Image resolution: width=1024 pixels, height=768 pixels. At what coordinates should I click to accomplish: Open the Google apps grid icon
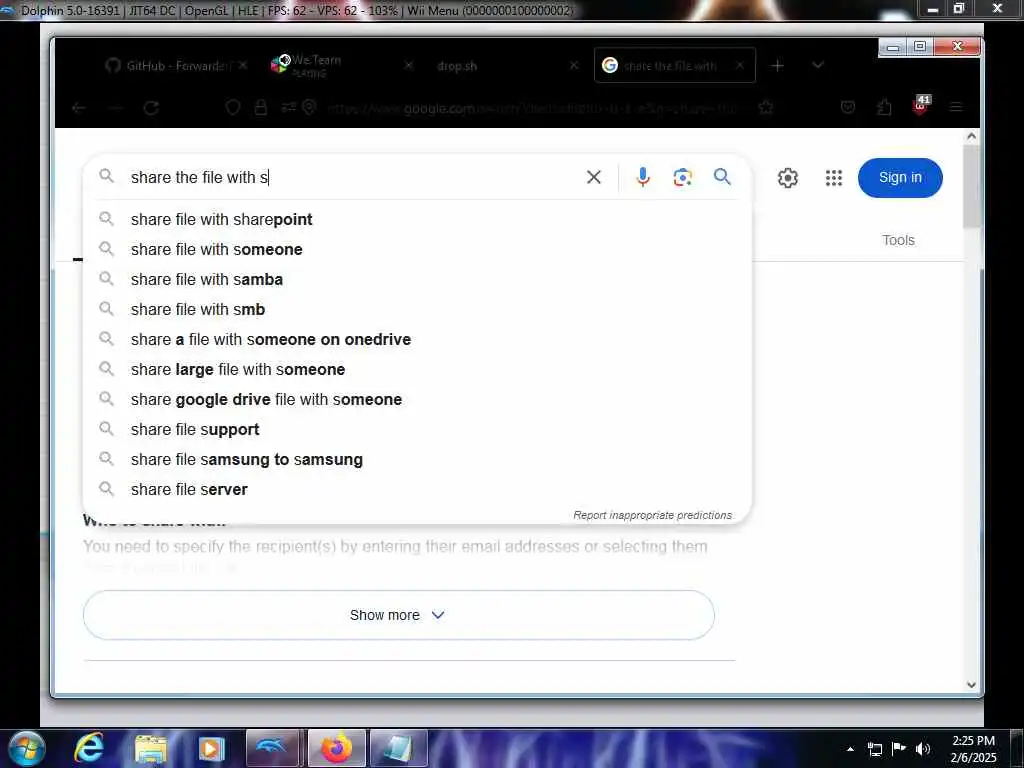pos(833,178)
